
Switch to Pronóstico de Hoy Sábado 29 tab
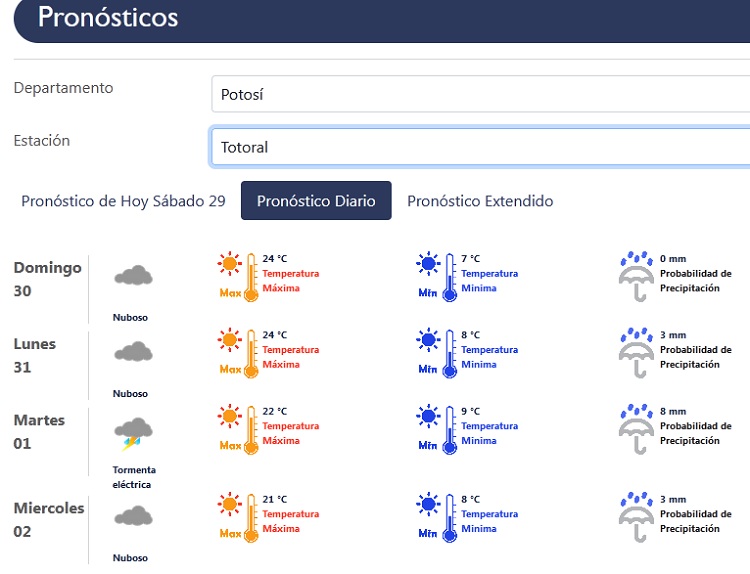[x=123, y=201]
